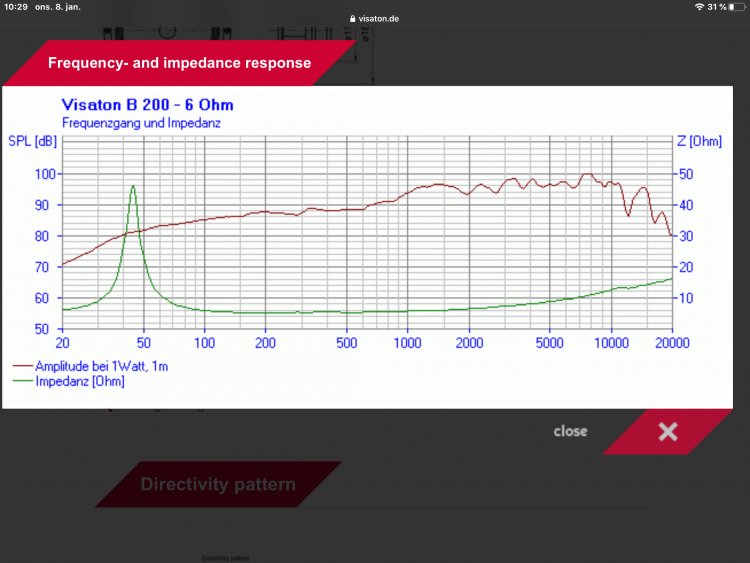
Task: Click legend entry 'Amplitude bei 1Watt, 1m'
Action: coord(101,366)
